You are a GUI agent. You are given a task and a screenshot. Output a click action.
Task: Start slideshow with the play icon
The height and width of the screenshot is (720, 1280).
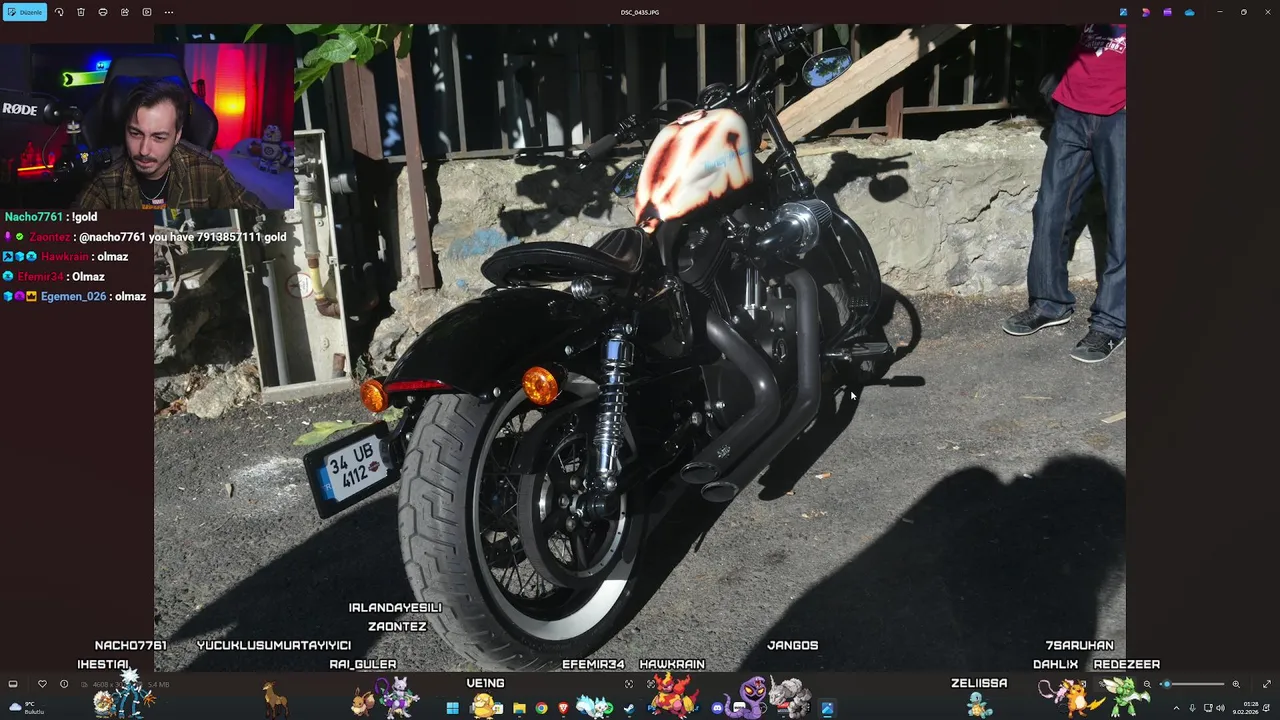pos(147,12)
